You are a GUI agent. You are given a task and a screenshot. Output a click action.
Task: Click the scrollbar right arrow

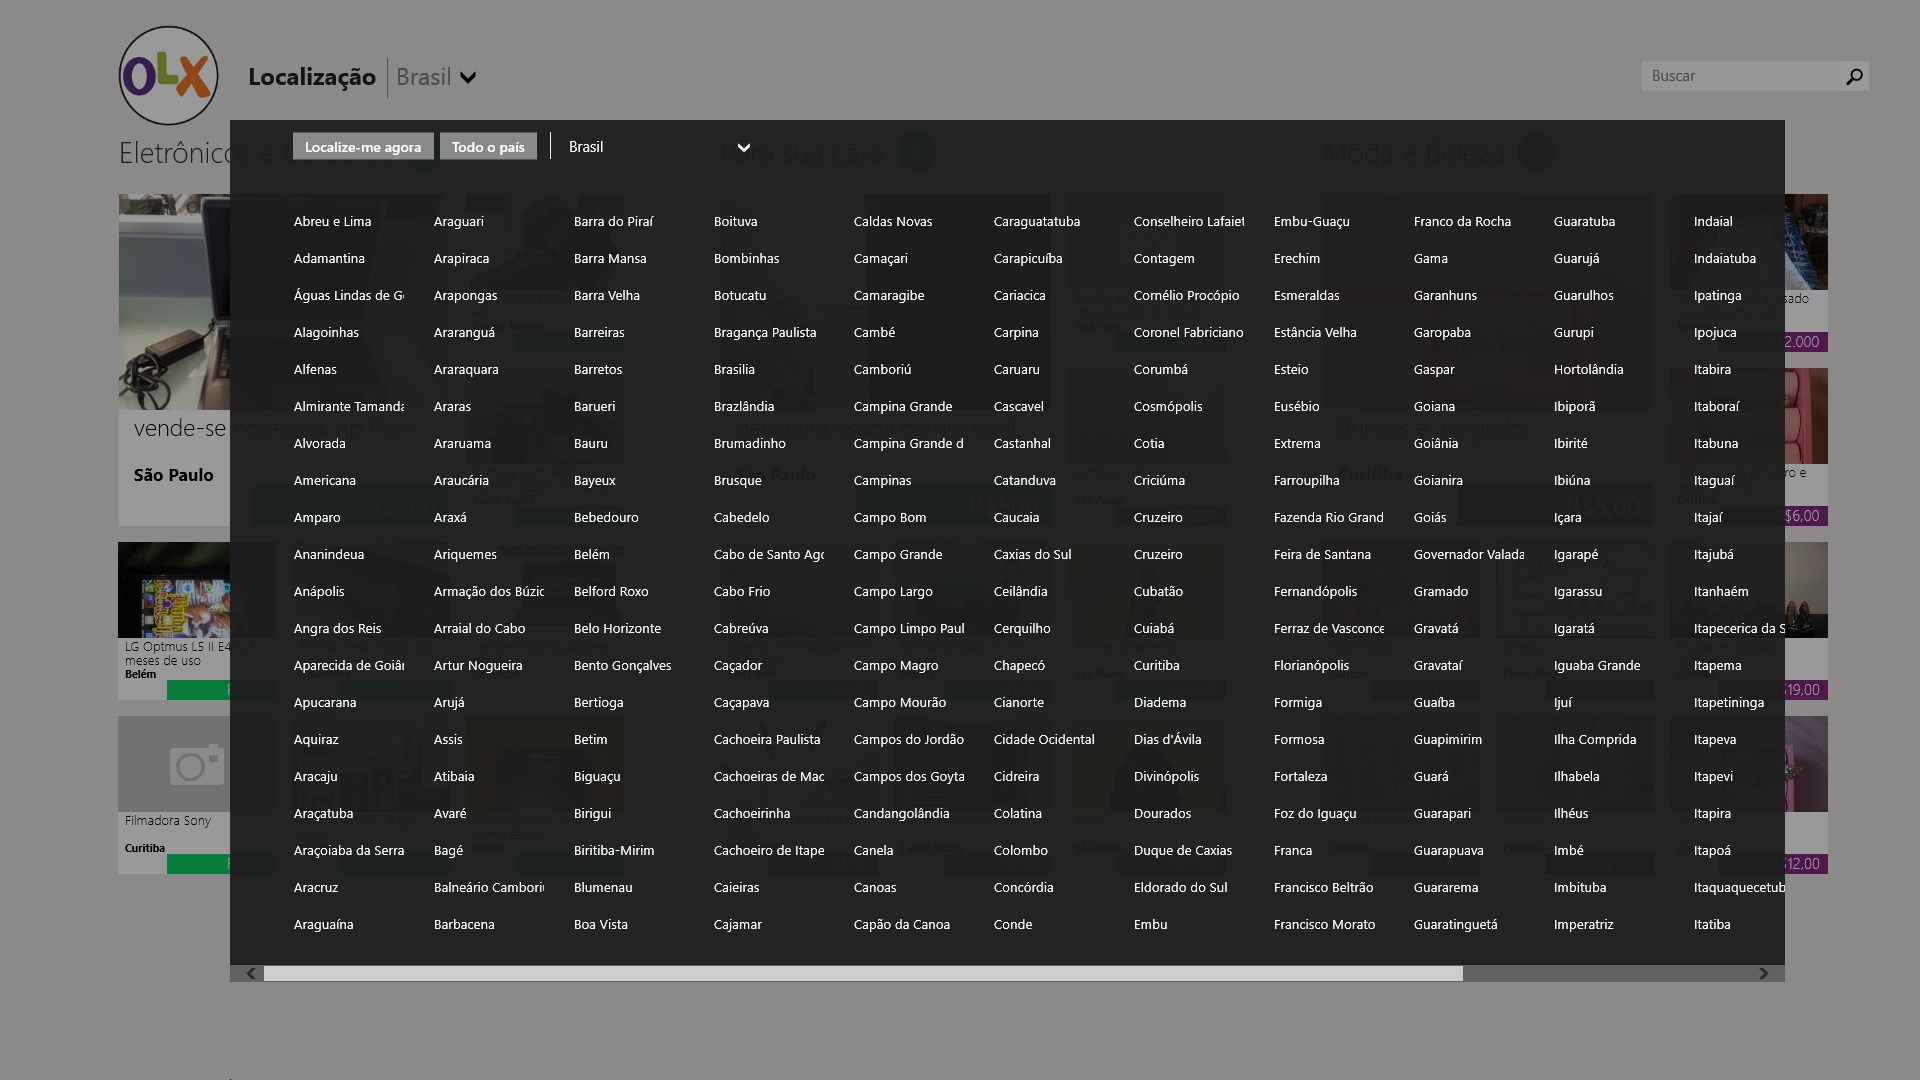[x=1764, y=973]
